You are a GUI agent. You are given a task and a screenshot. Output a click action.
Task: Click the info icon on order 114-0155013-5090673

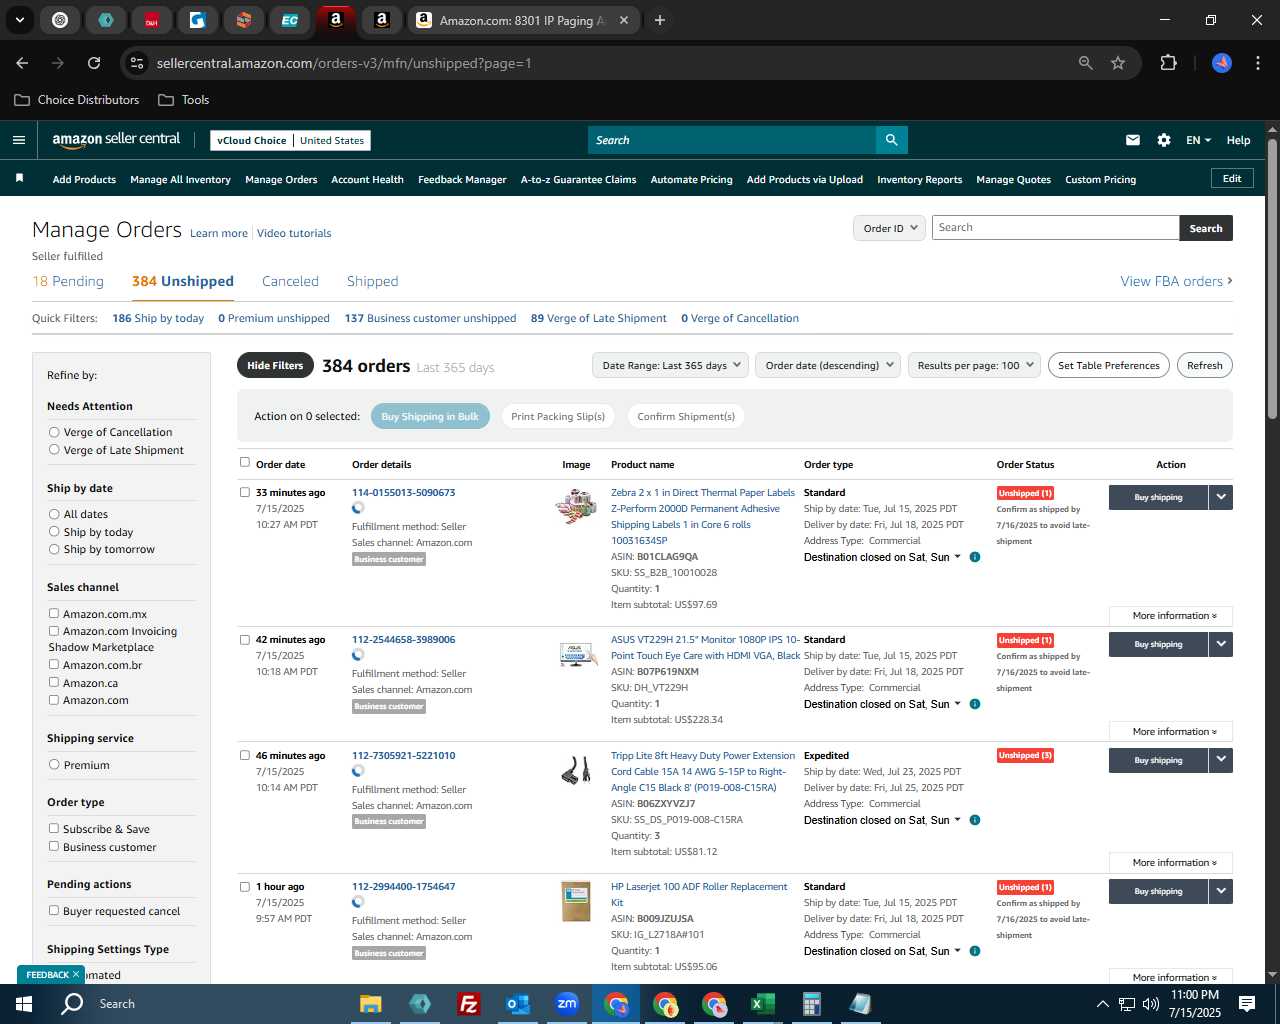(975, 557)
